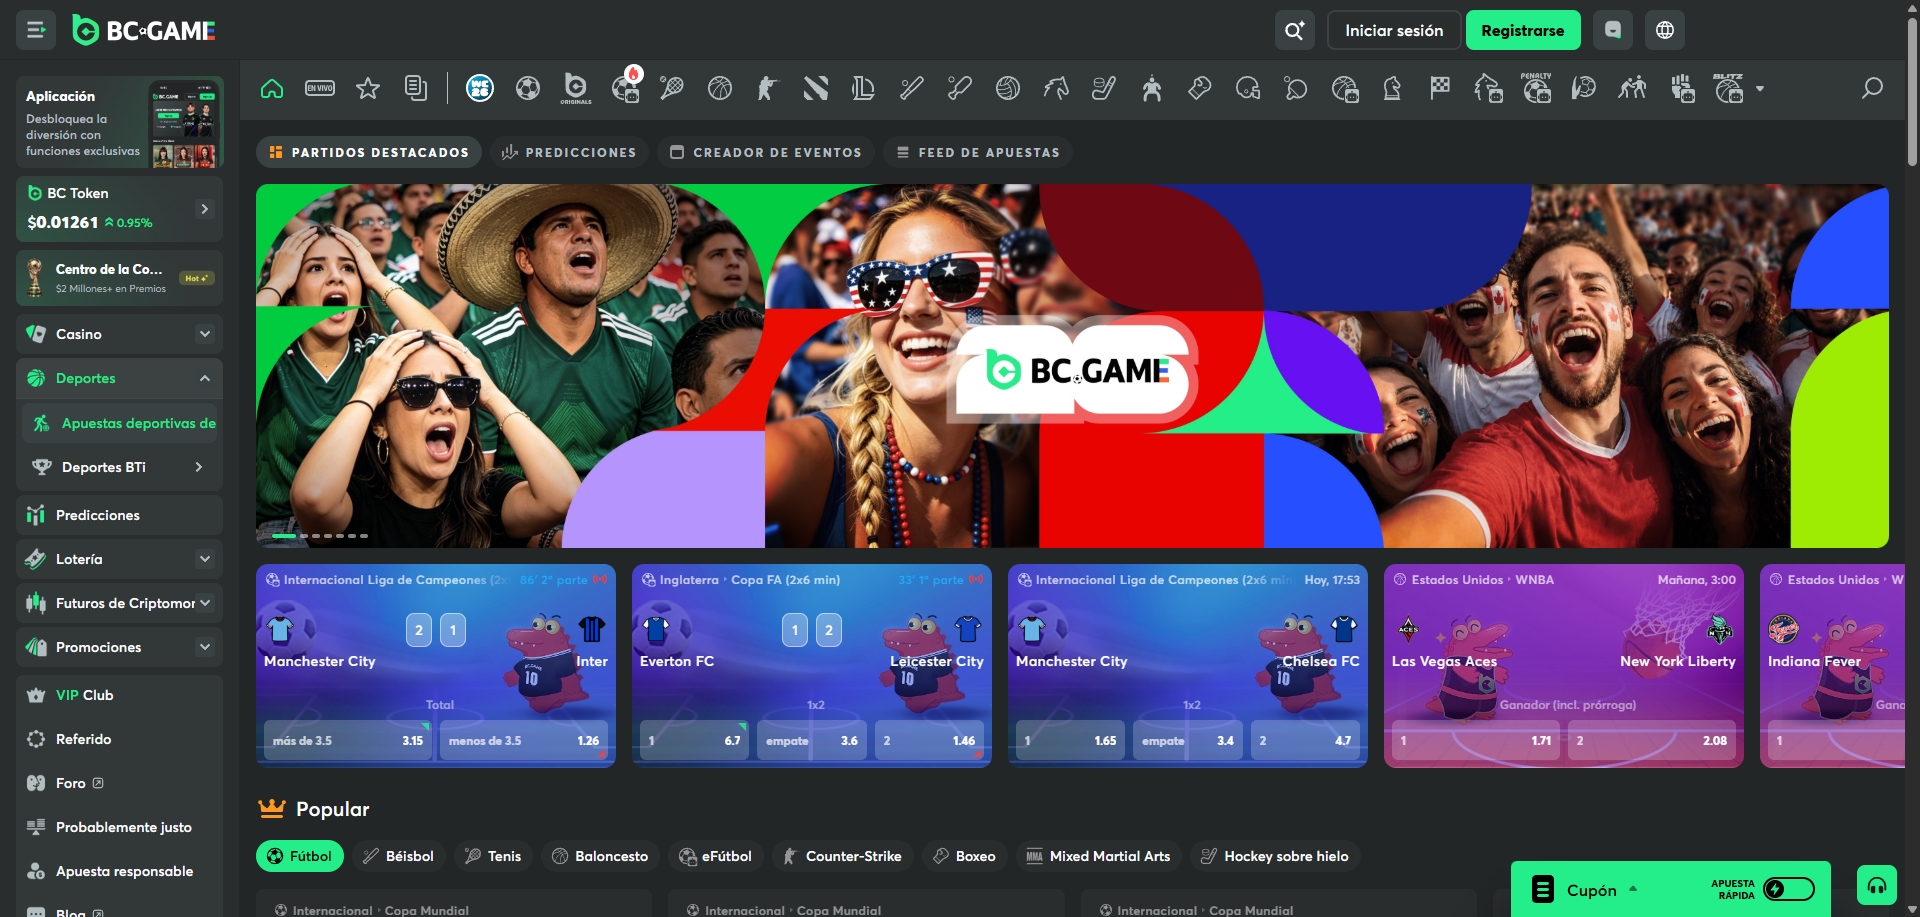Open Feed de Apuestas tab
Screen dimensions: 1920x917
[x=978, y=152]
